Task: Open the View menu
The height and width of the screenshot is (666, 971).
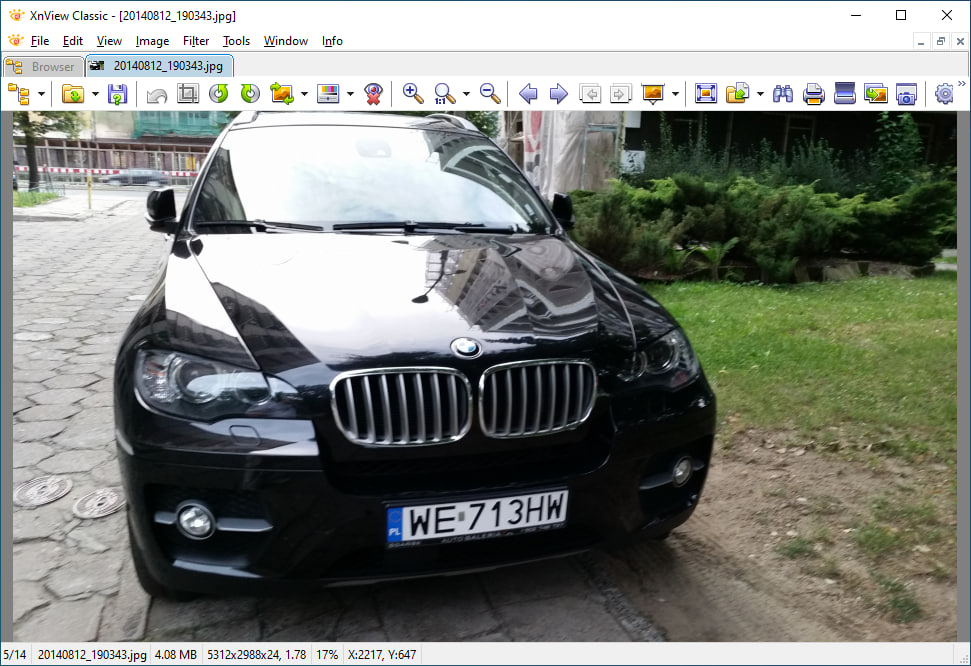Action: [109, 41]
